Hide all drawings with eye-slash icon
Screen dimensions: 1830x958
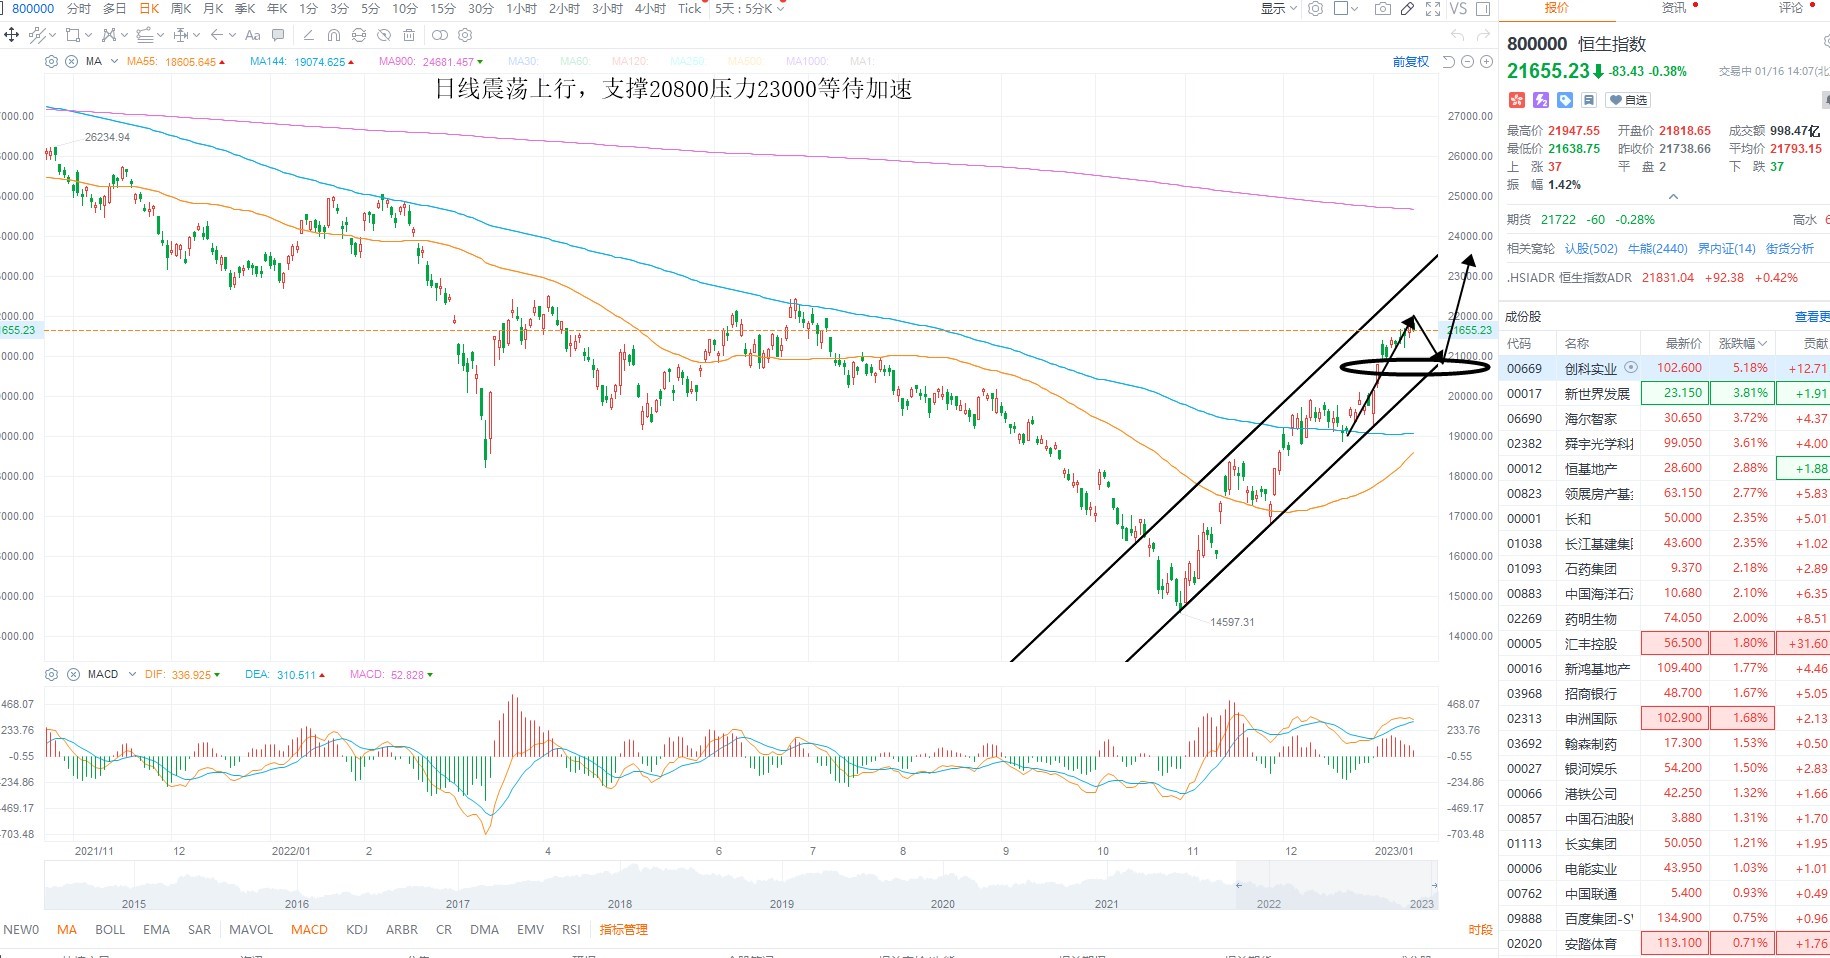coord(384,35)
